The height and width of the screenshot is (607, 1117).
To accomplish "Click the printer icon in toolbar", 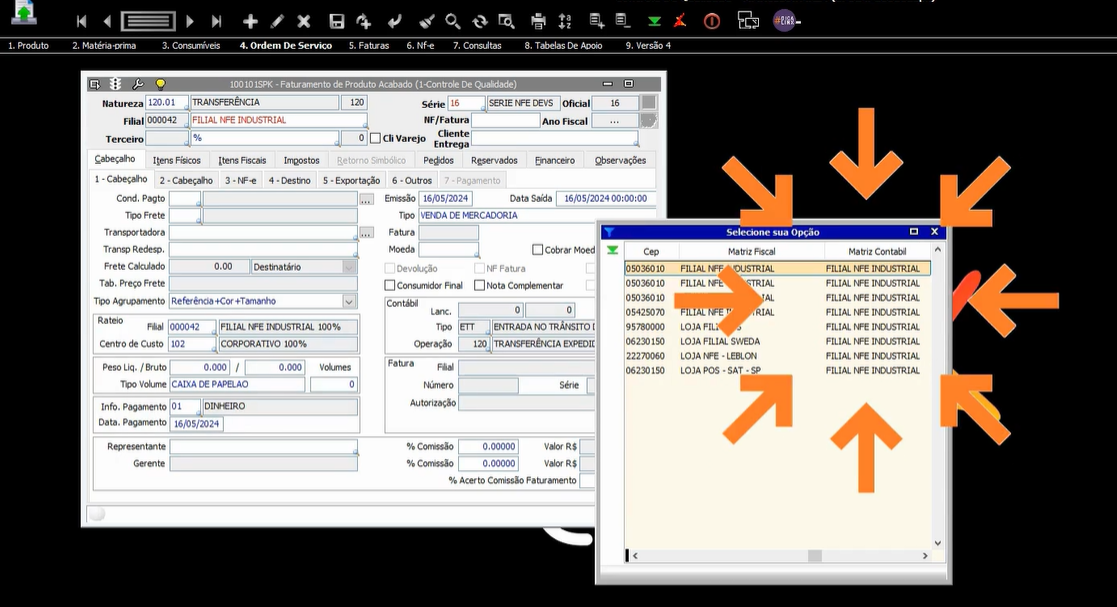I will pos(539,21).
